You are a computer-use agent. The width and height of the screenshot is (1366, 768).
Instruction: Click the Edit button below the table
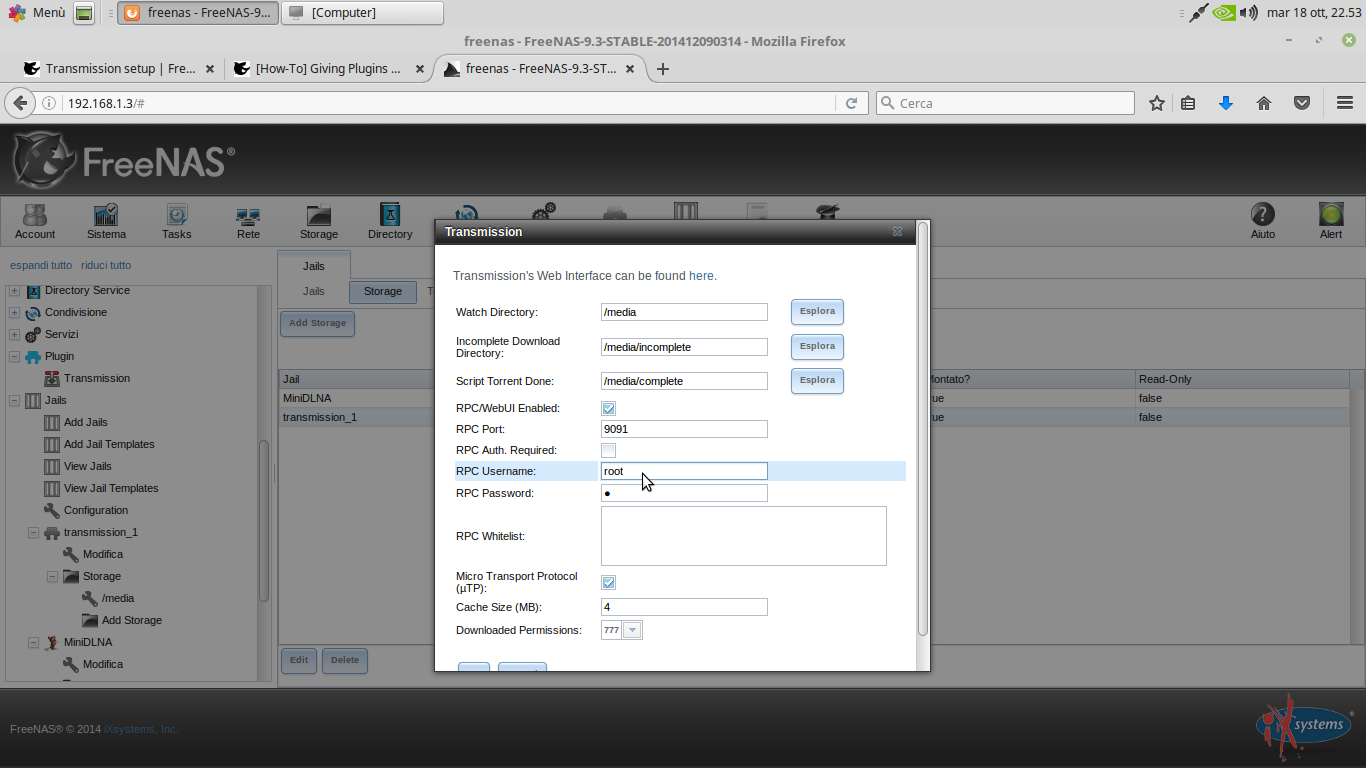299,661
